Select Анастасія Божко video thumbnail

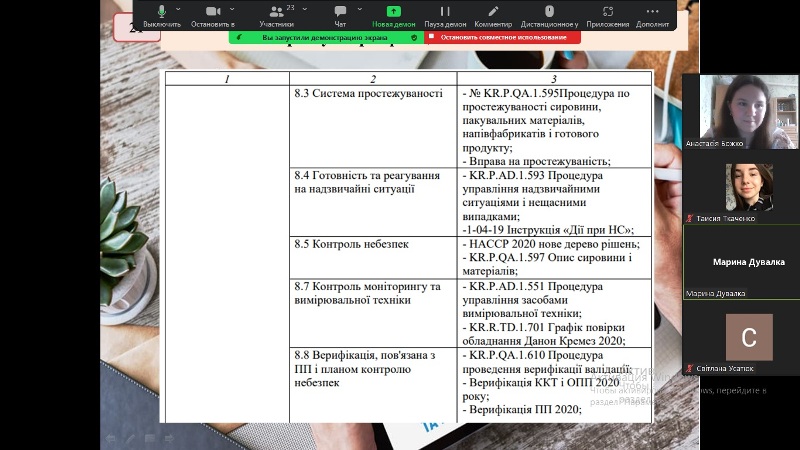(740, 112)
